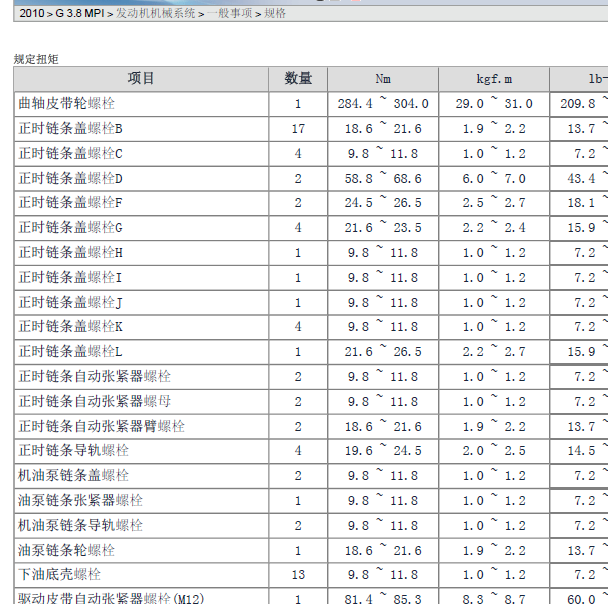Click the Nm column header
The height and width of the screenshot is (604, 608).
click(x=383, y=79)
